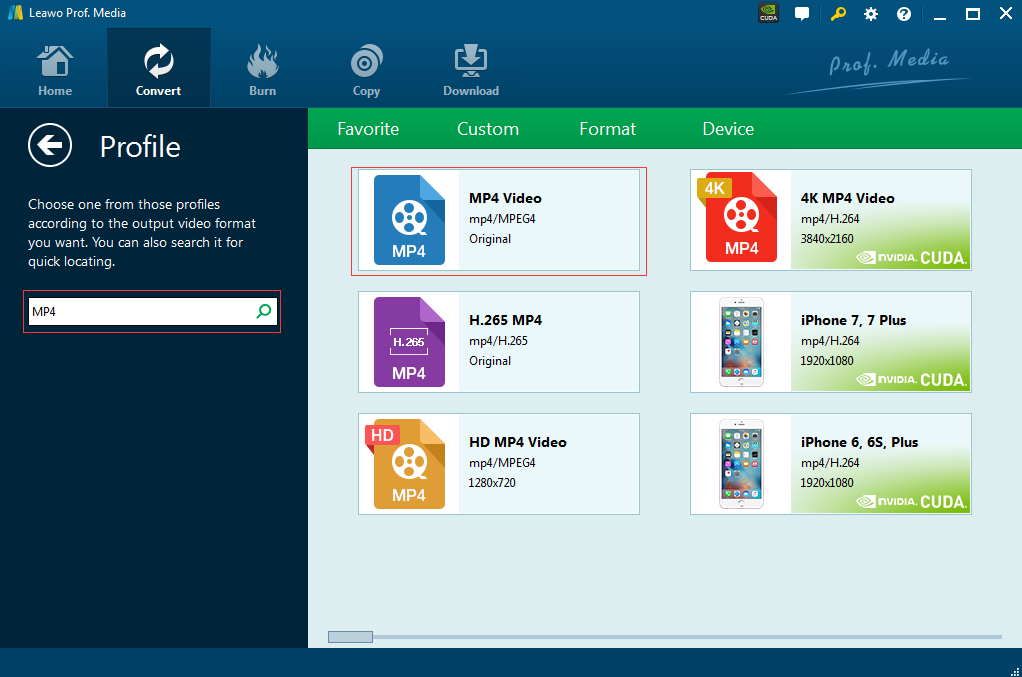The image size is (1022, 677).
Task: Open the Custom profiles tab
Action: click(x=488, y=129)
